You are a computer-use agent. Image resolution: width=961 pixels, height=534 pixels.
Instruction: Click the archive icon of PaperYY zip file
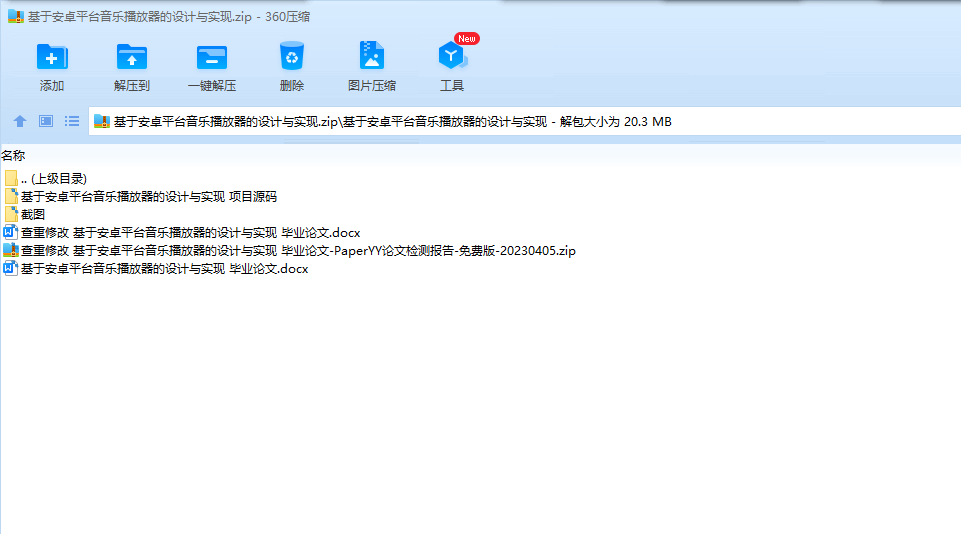10,251
